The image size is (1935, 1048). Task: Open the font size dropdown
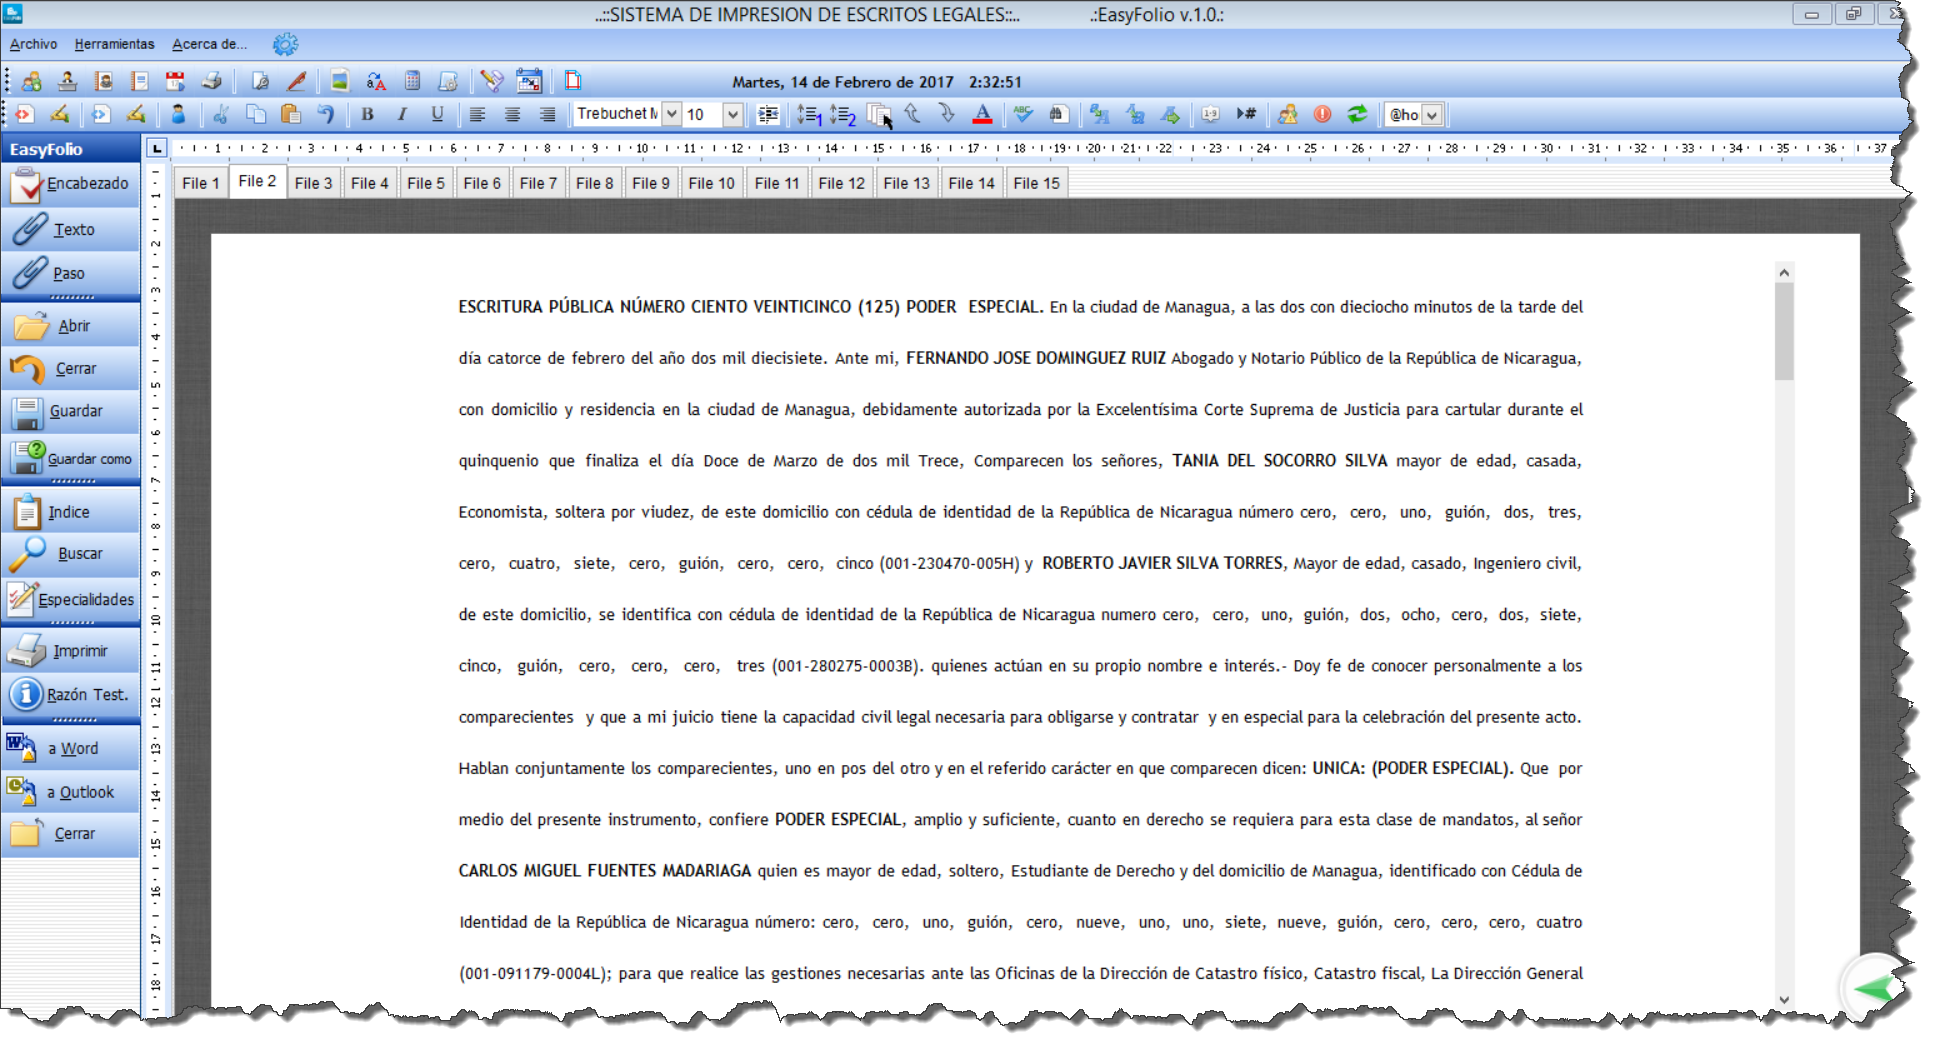click(733, 115)
